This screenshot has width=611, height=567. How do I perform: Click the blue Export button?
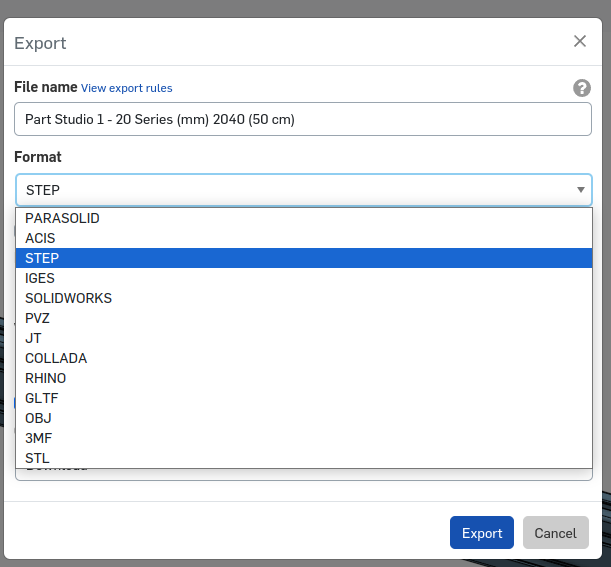pyautogui.click(x=482, y=533)
